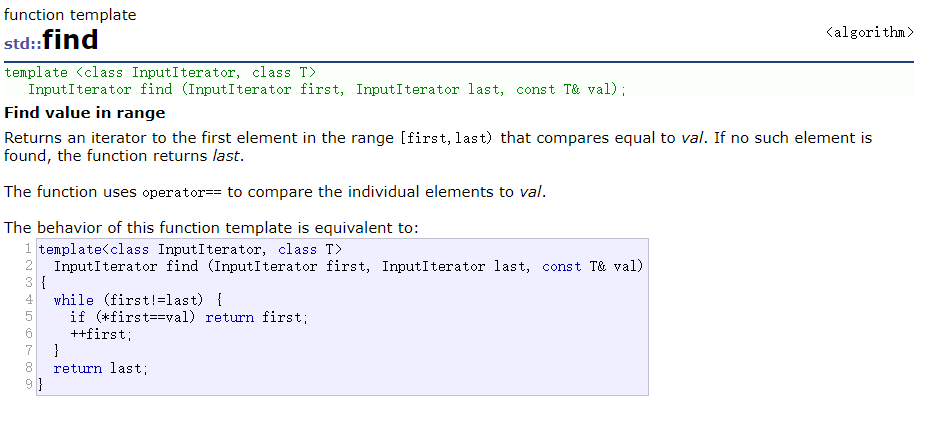Click line number 1 in code box
Viewport: 943px width, 423px height.
28,249
